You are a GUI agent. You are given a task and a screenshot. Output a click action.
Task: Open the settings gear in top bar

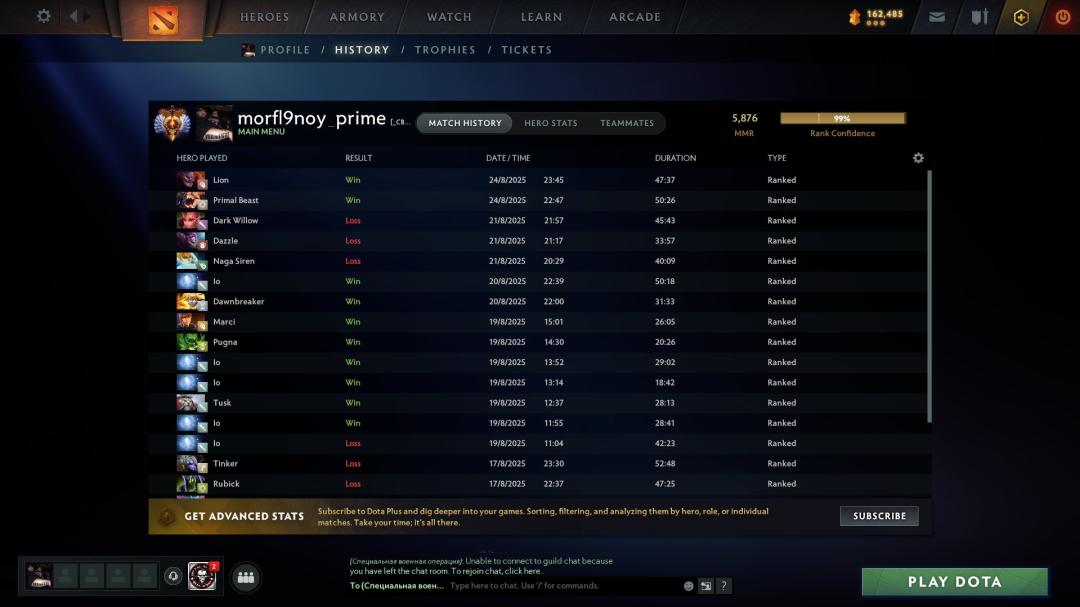point(43,16)
